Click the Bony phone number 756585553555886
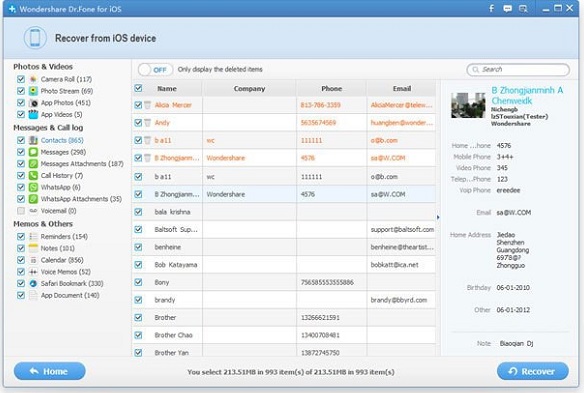 327,282
